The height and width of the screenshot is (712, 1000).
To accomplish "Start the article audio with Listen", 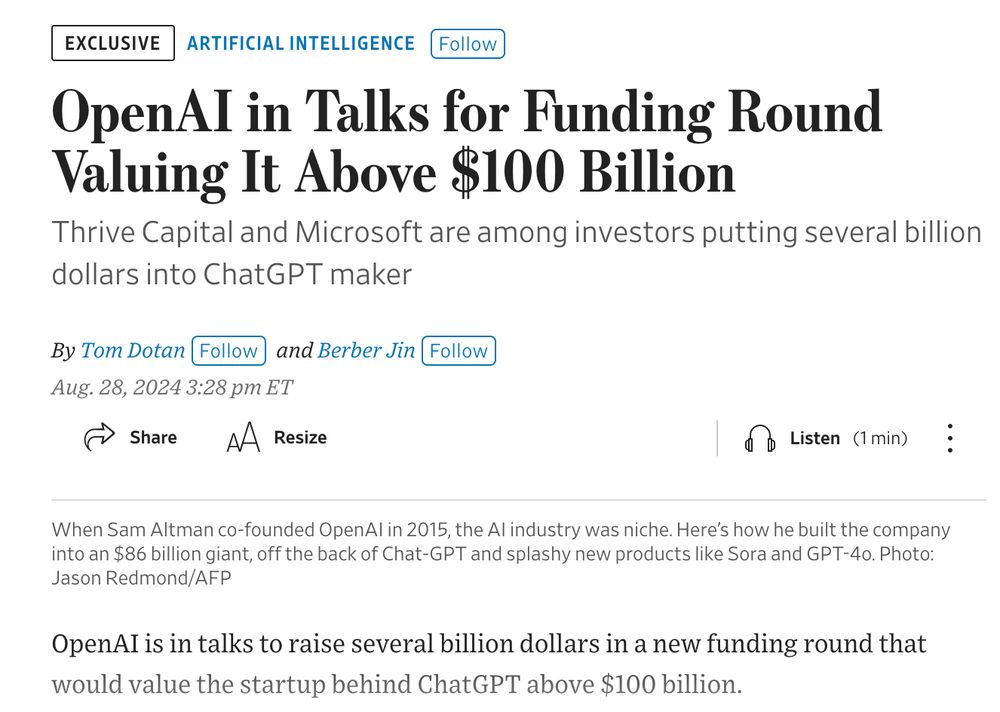I will (x=814, y=438).
